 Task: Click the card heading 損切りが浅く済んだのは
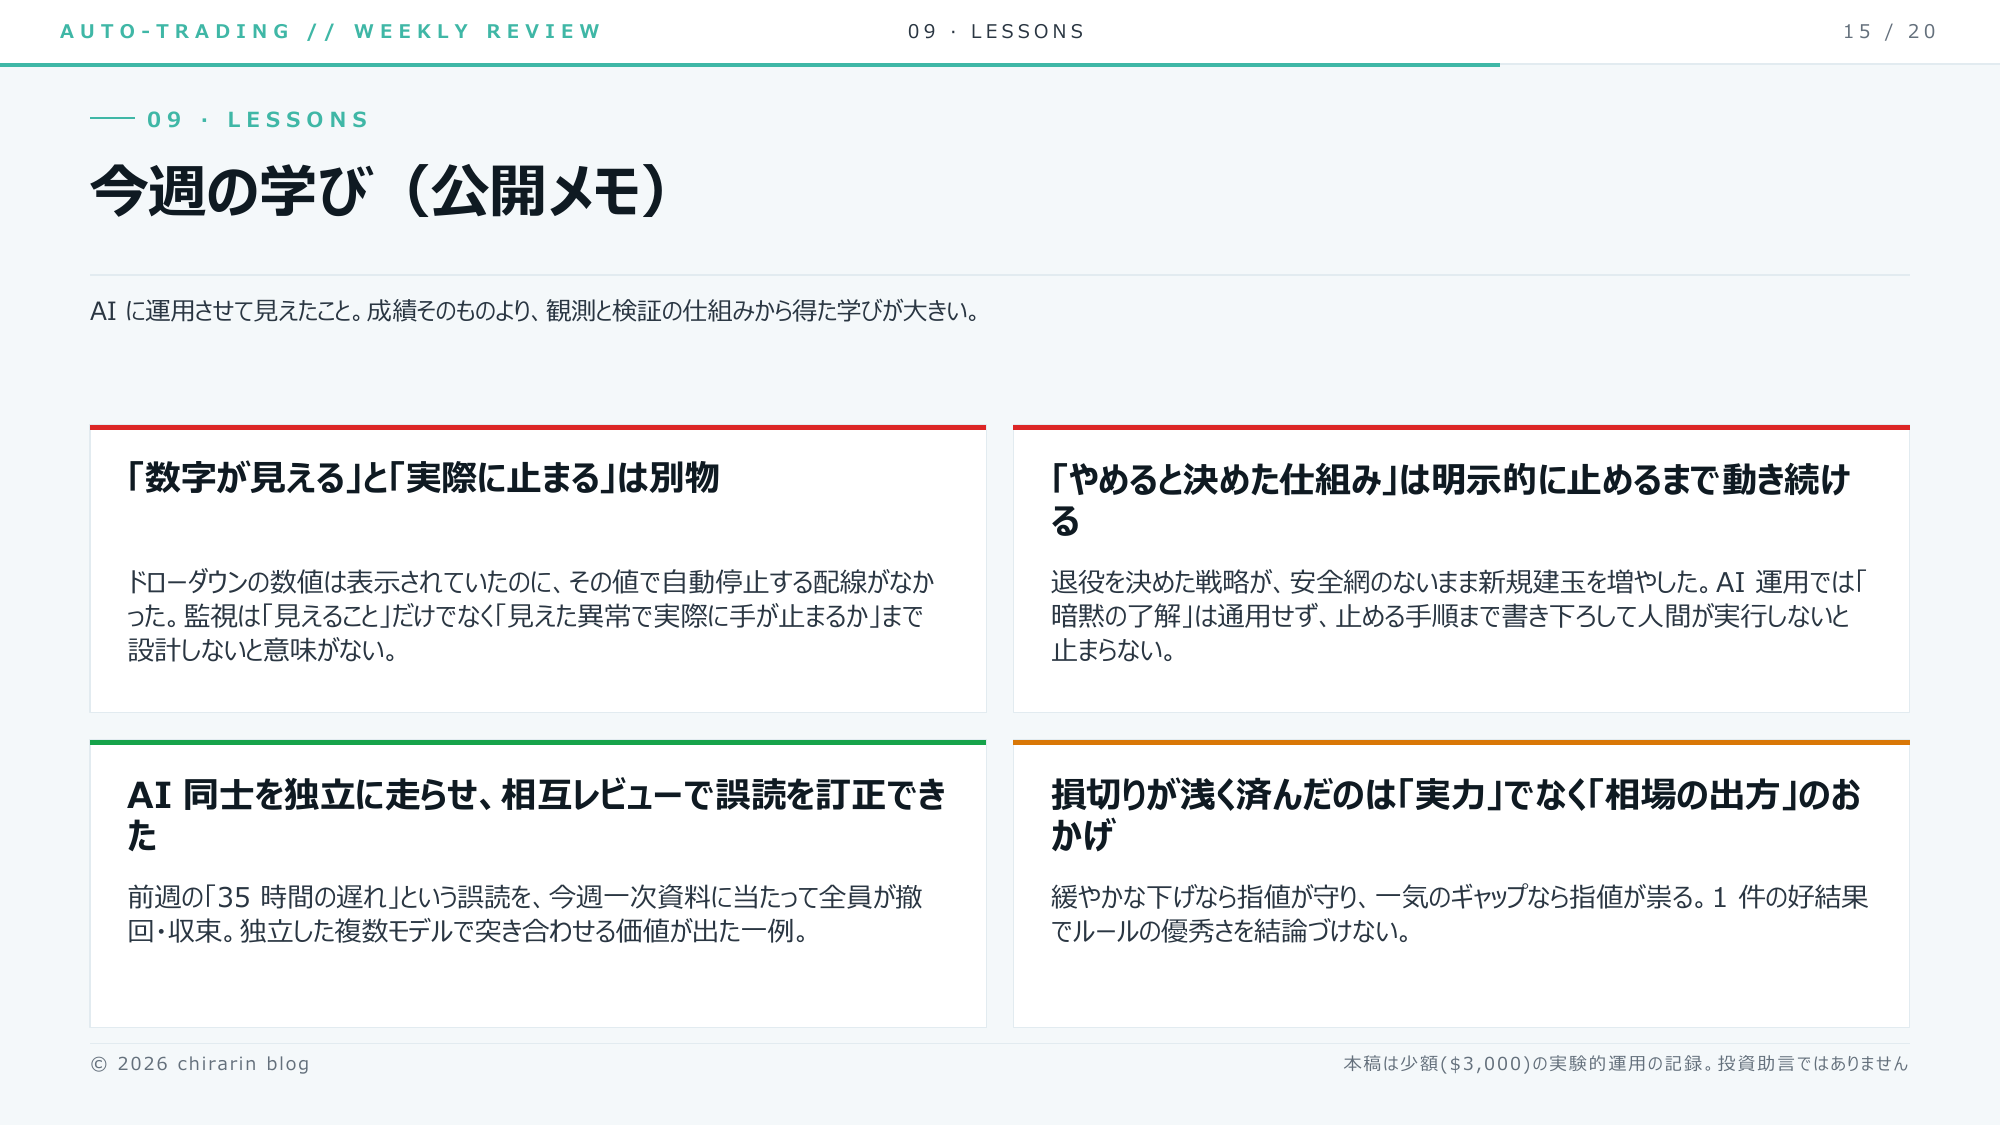1455,815
